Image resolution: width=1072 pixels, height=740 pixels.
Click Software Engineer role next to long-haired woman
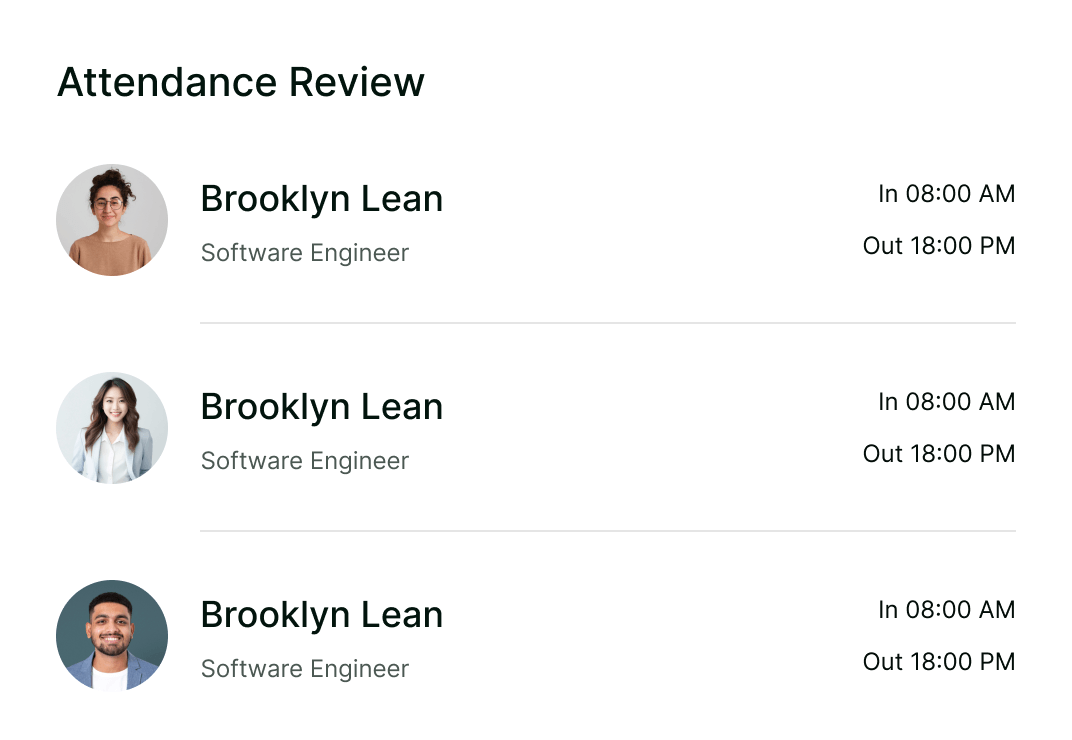point(304,461)
